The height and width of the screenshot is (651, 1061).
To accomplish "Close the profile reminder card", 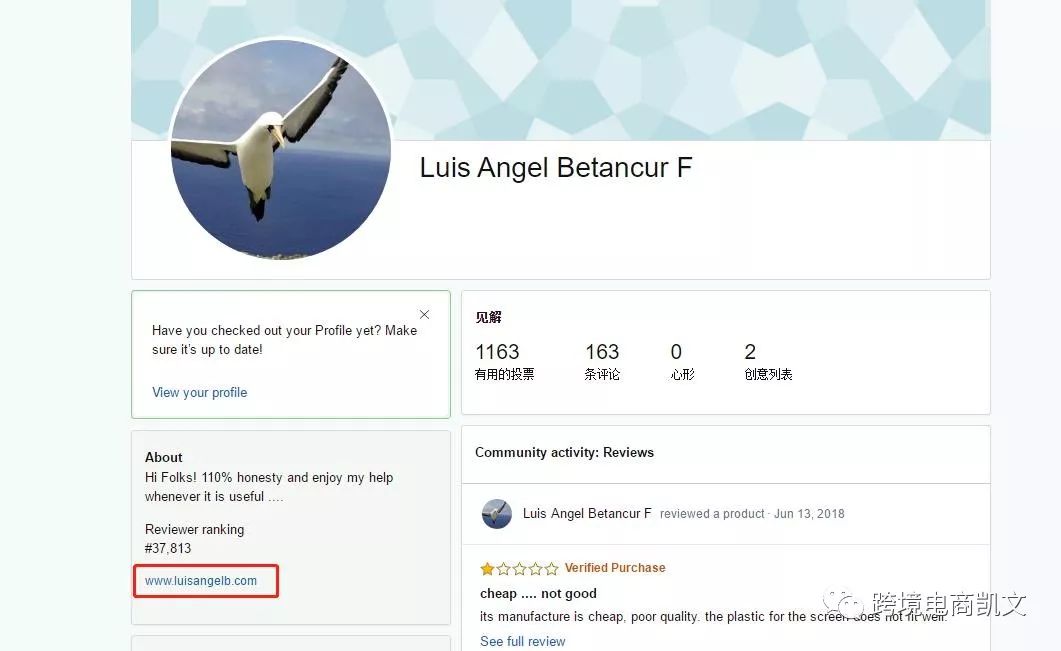I will pos(424,315).
